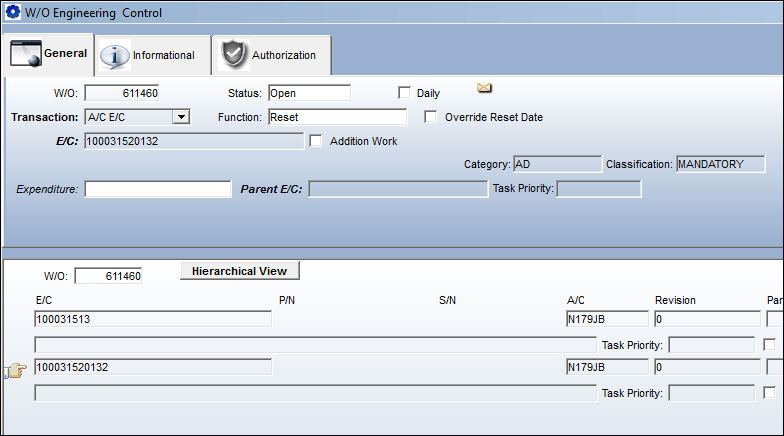The image size is (784, 436).
Task: Check Override Reset Date option
Action: point(430,116)
